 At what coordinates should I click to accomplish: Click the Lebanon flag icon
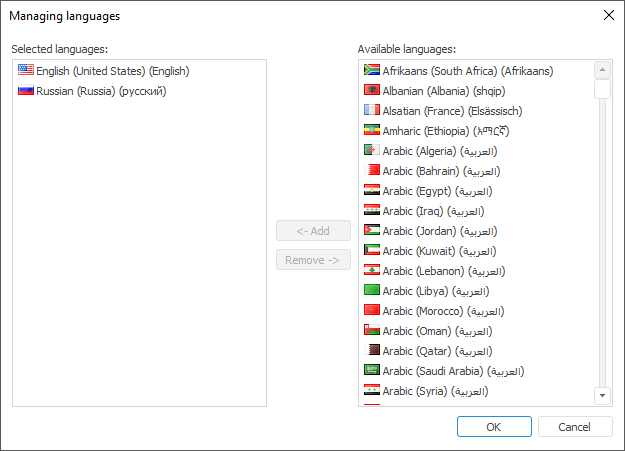(x=371, y=271)
